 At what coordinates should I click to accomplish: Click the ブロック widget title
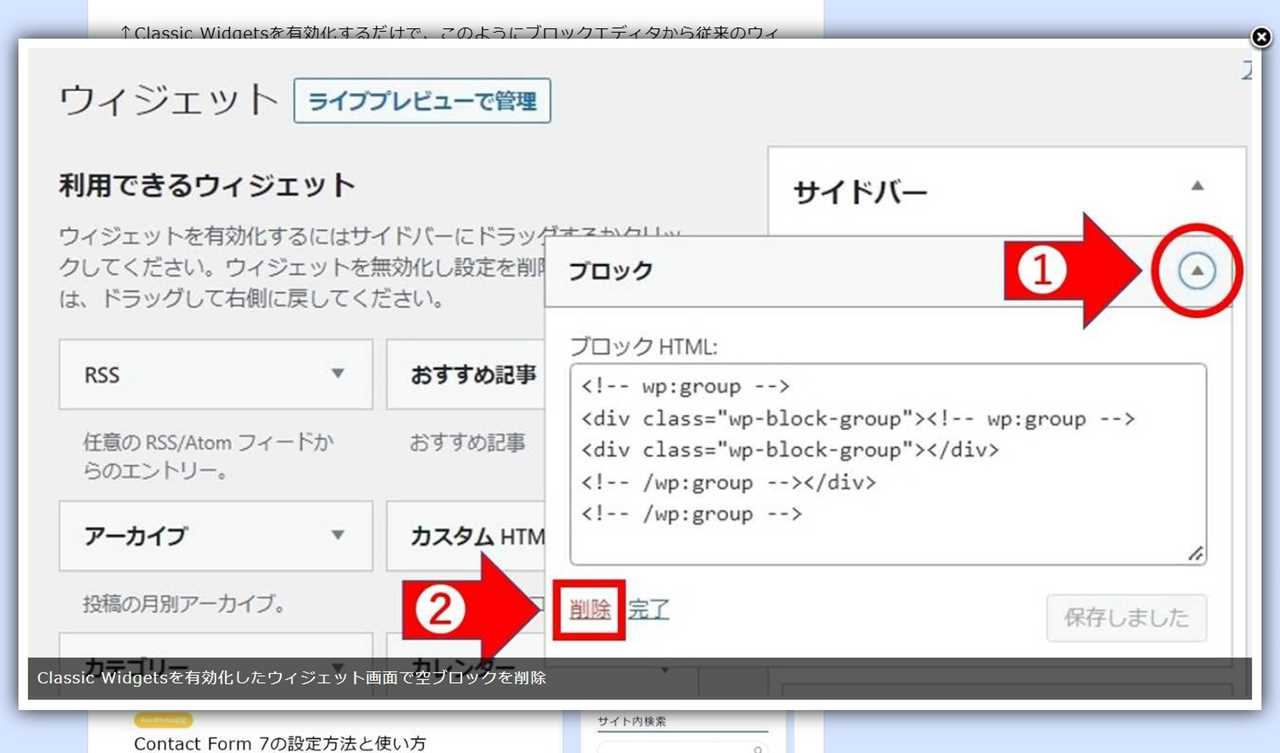point(610,271)
